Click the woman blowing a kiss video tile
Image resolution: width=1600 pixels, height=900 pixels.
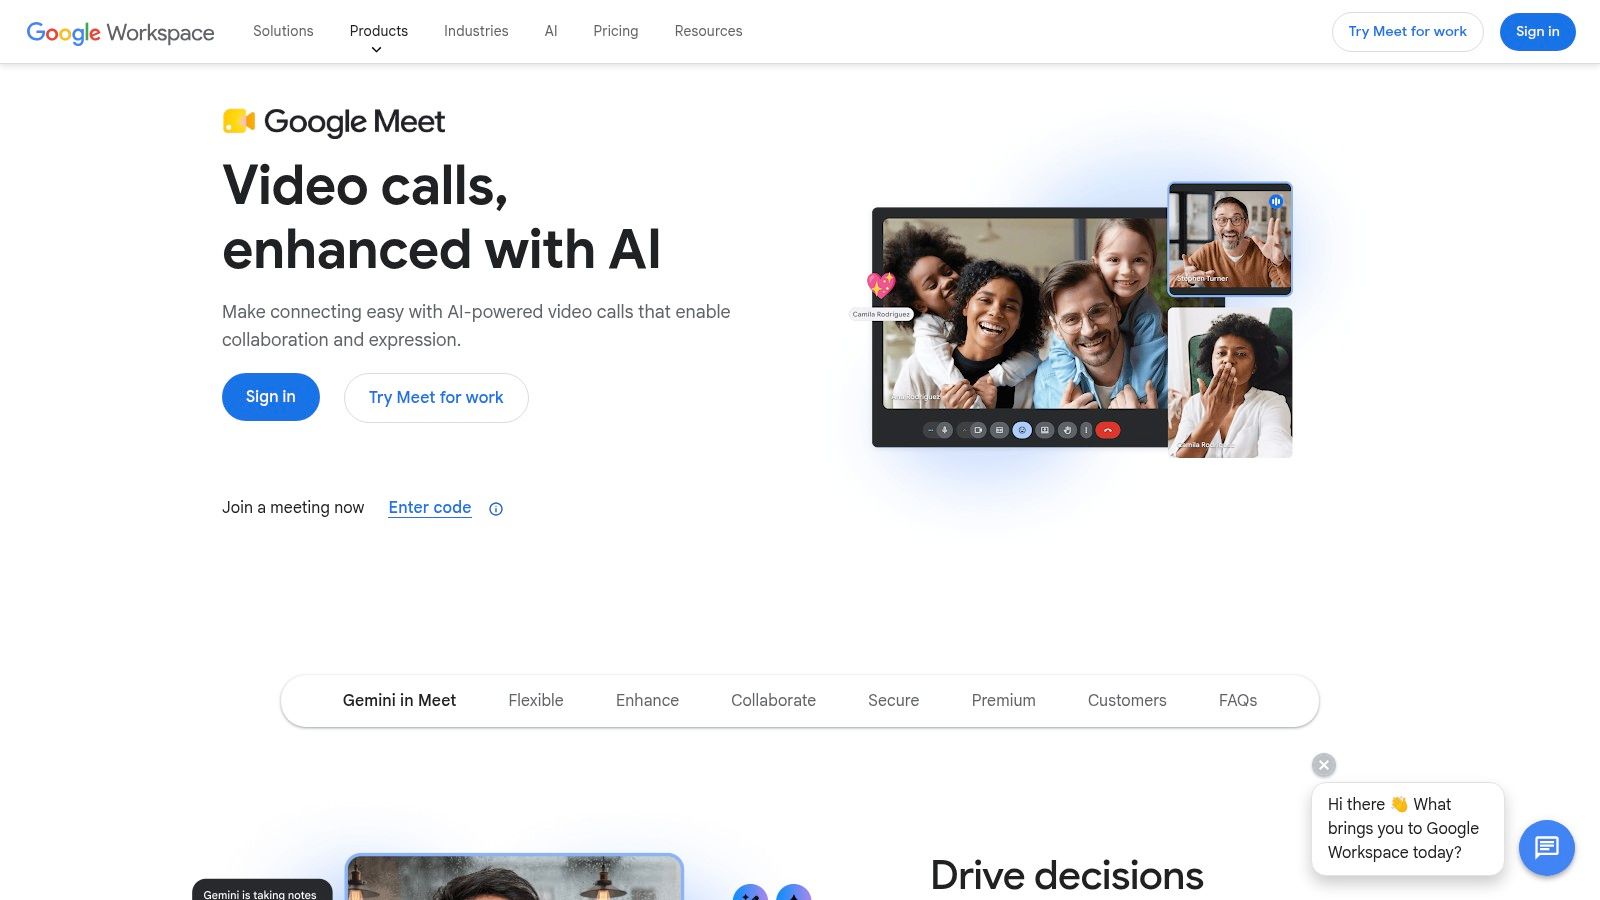[1230, 383]
